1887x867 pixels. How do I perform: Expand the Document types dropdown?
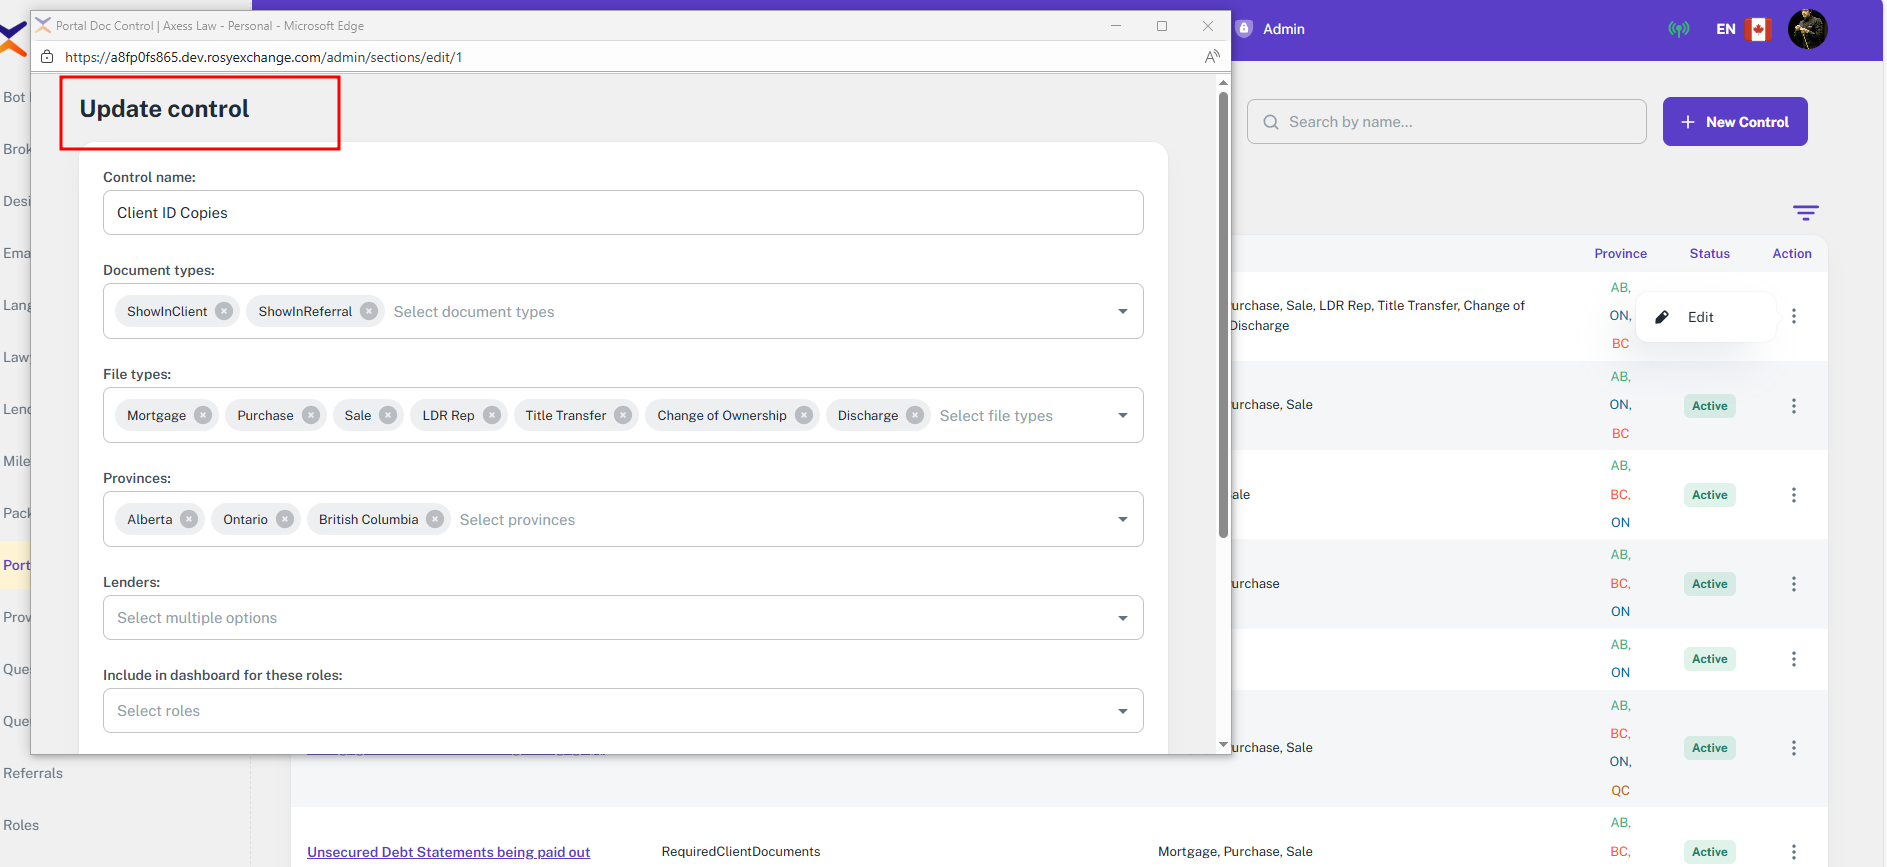point(1122,311)
